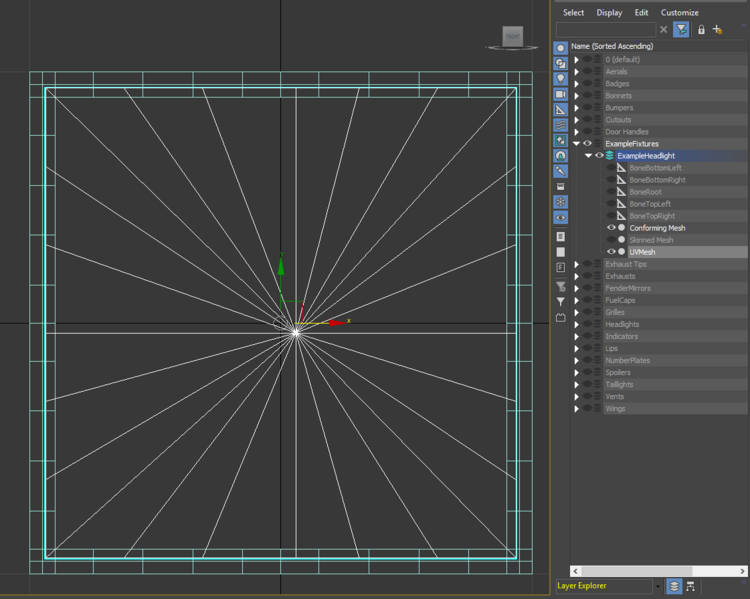Screen dimensions: 750x599
Task: Open the Layer Explorer dropdown
Action: tap(658, 586)
